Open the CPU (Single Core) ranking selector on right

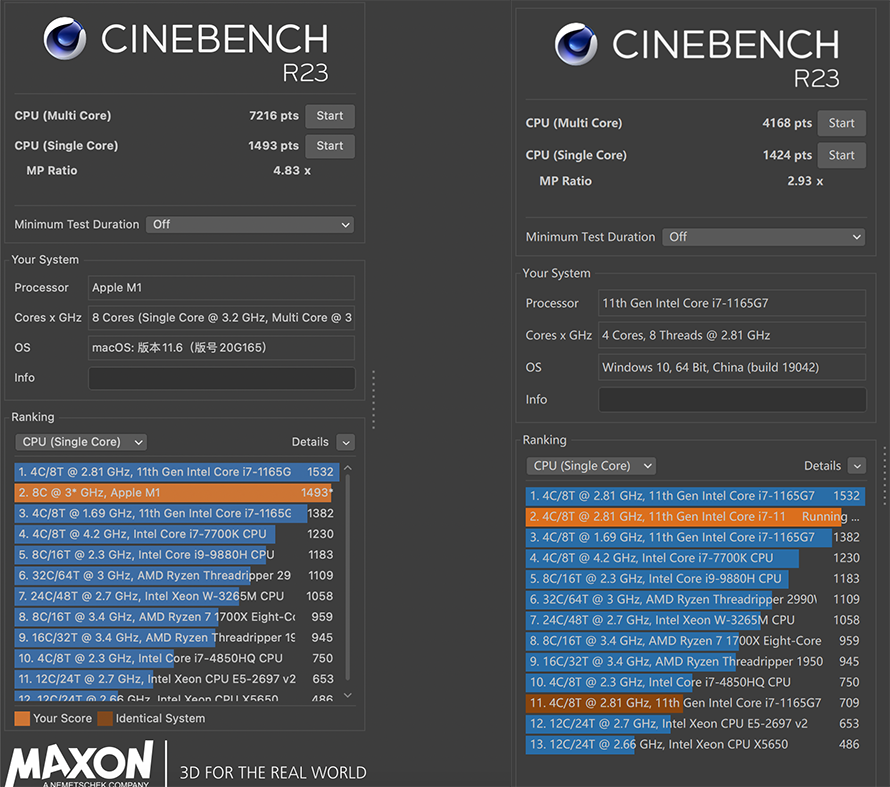[591, 466]
